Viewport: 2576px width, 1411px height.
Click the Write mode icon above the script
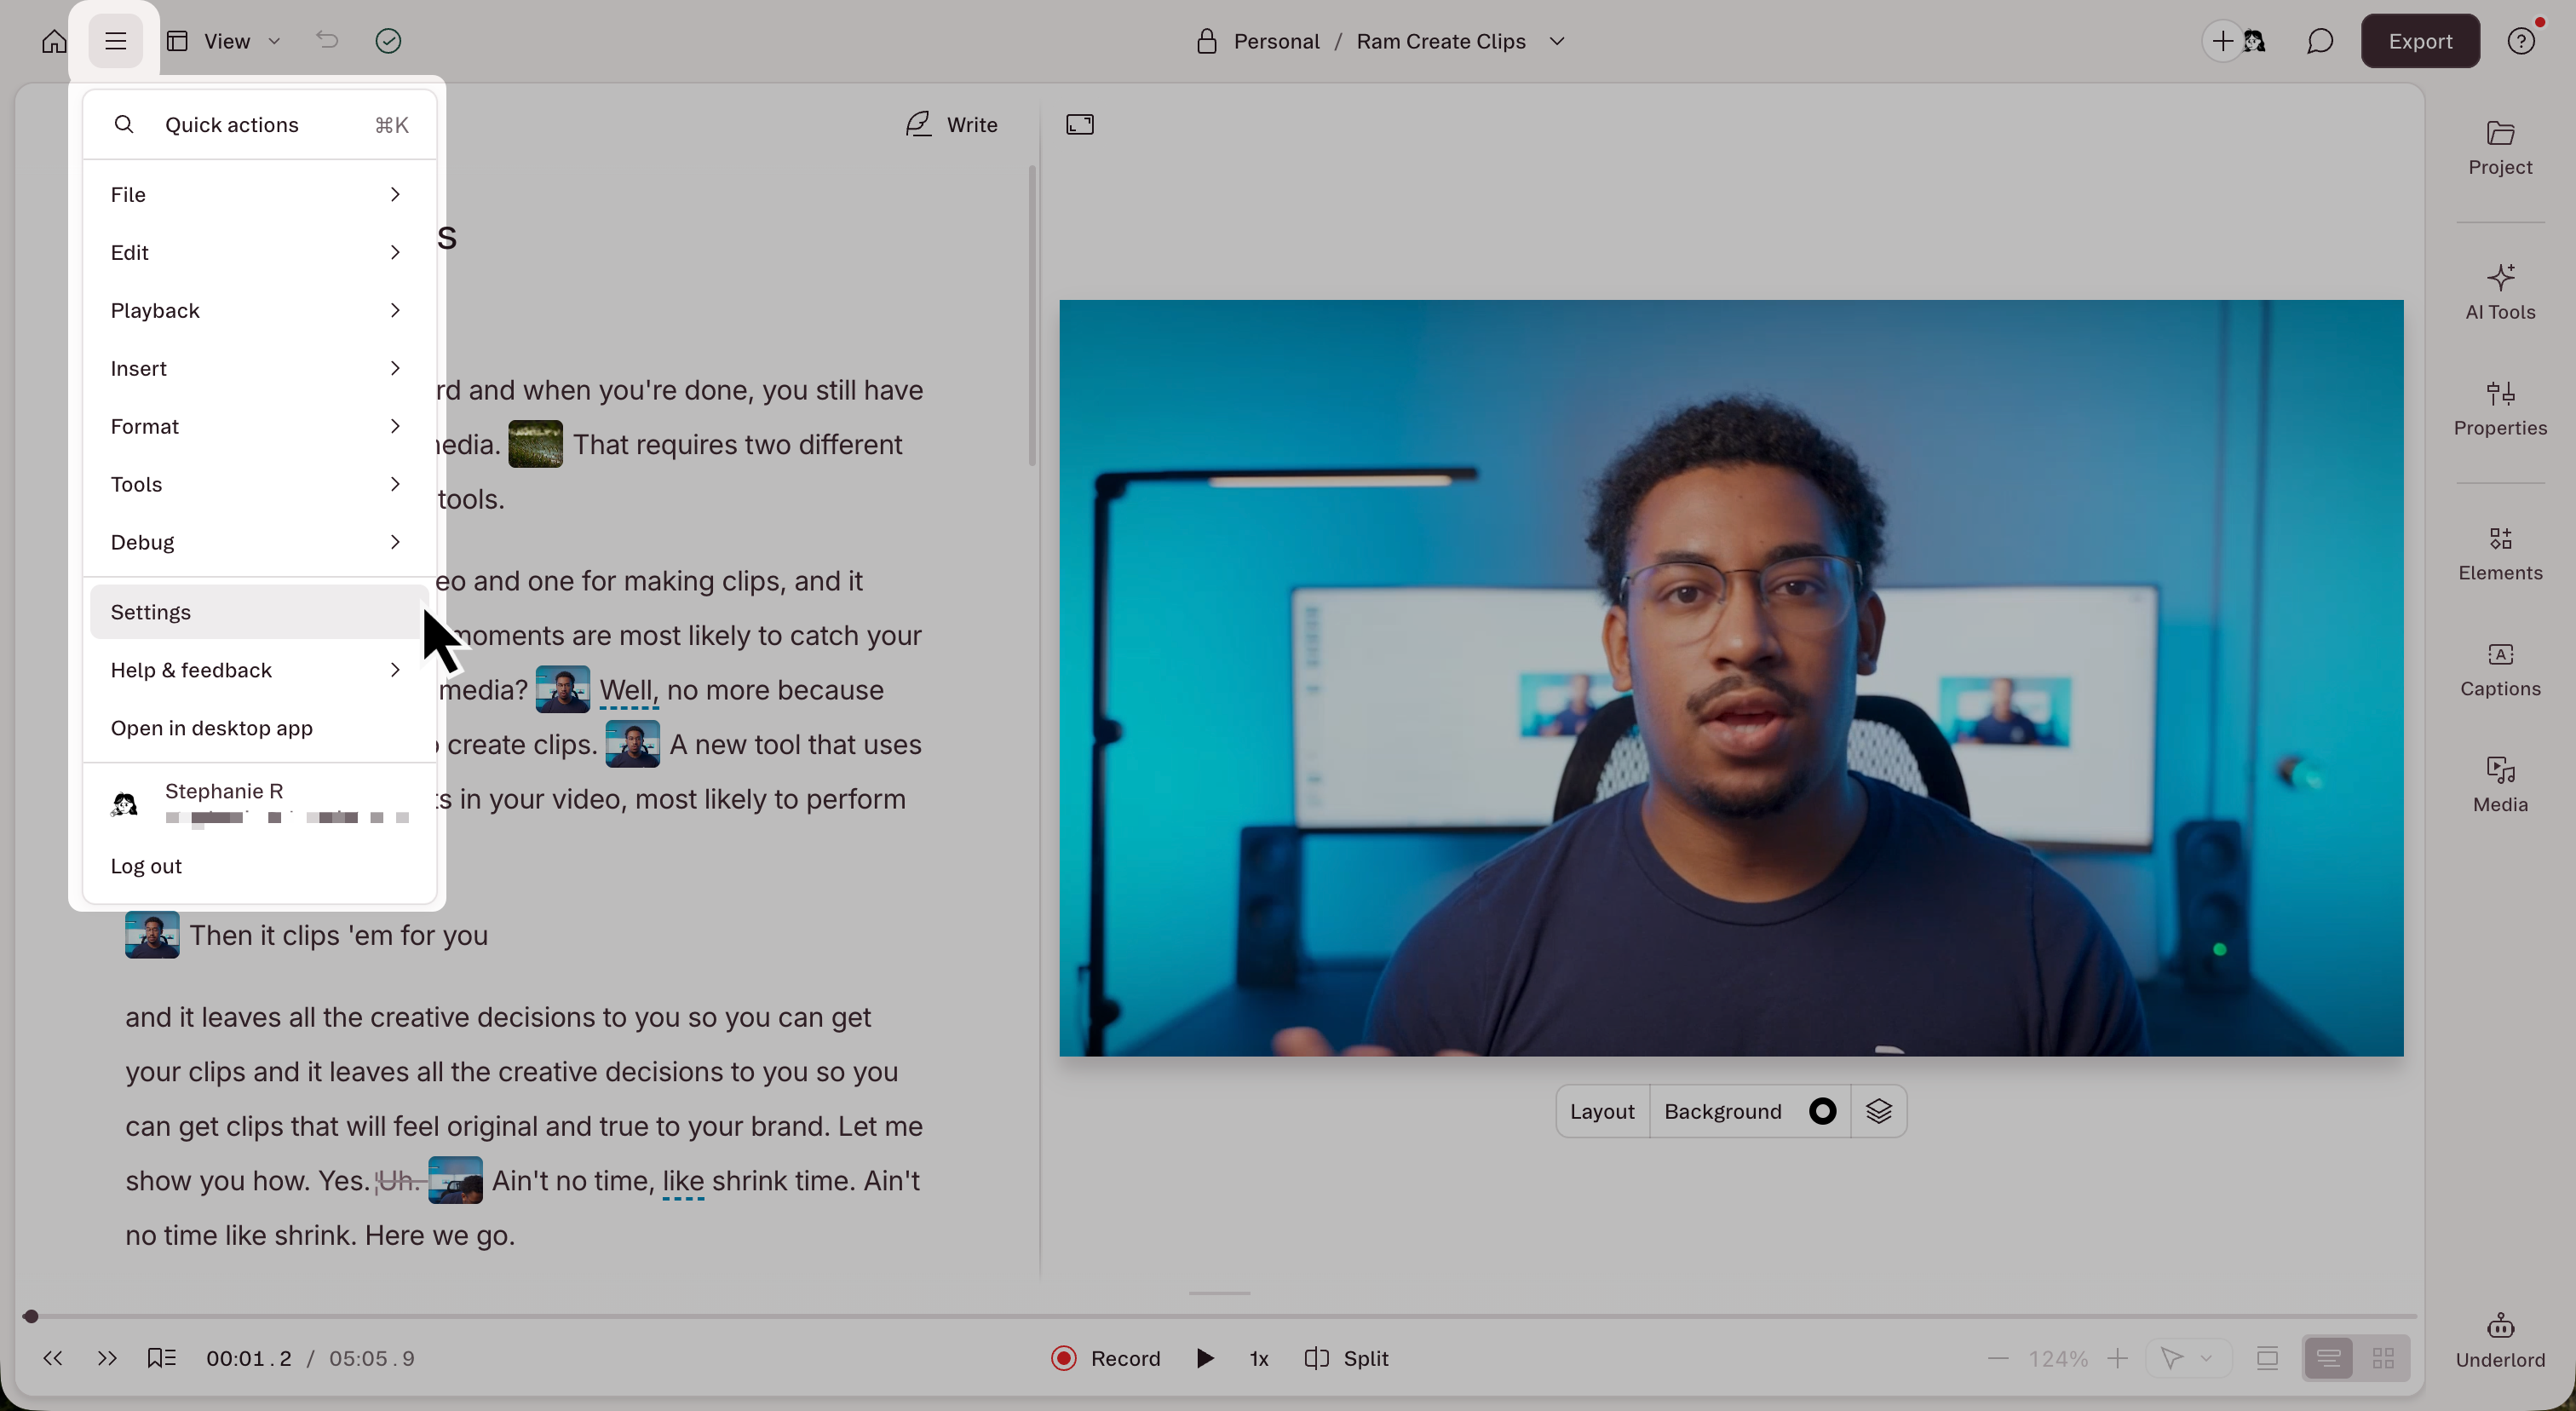click(x=919, y=124)
